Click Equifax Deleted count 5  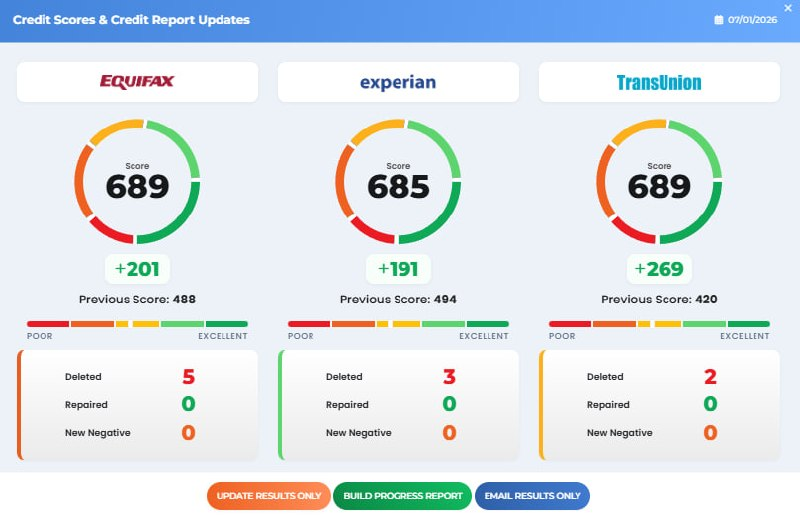188,377
